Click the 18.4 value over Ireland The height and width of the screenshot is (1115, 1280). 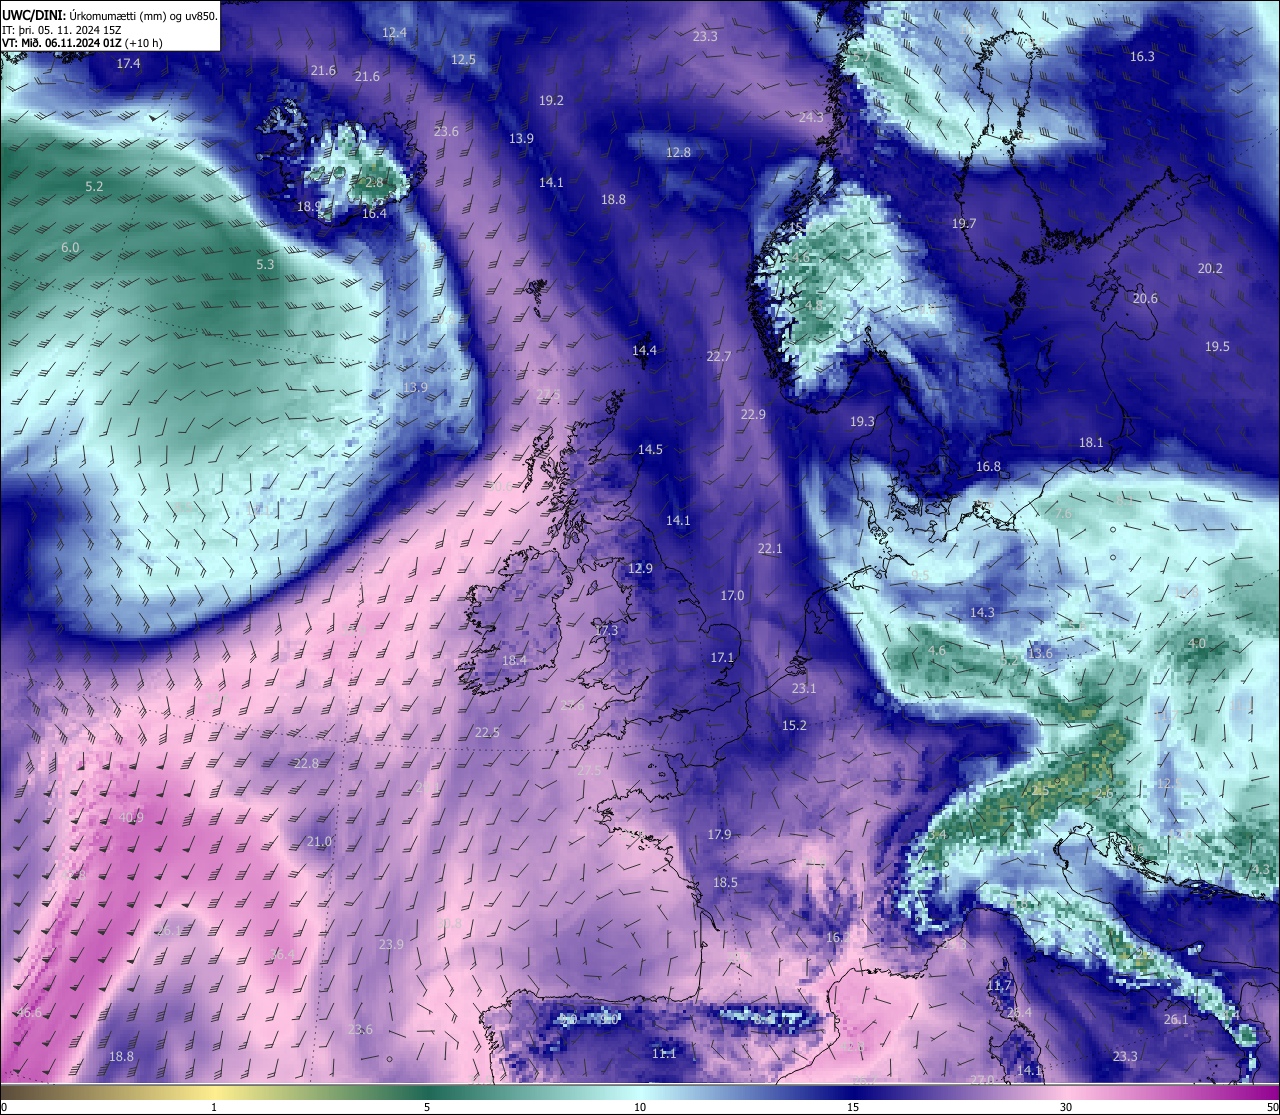click(x=514, y=660)
